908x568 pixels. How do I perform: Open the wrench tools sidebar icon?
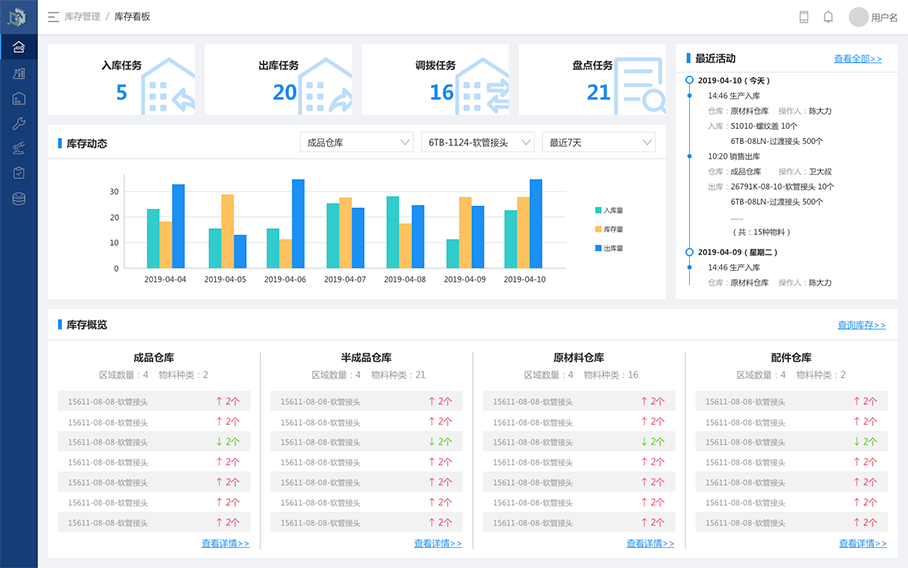click(x=19, y=123)
